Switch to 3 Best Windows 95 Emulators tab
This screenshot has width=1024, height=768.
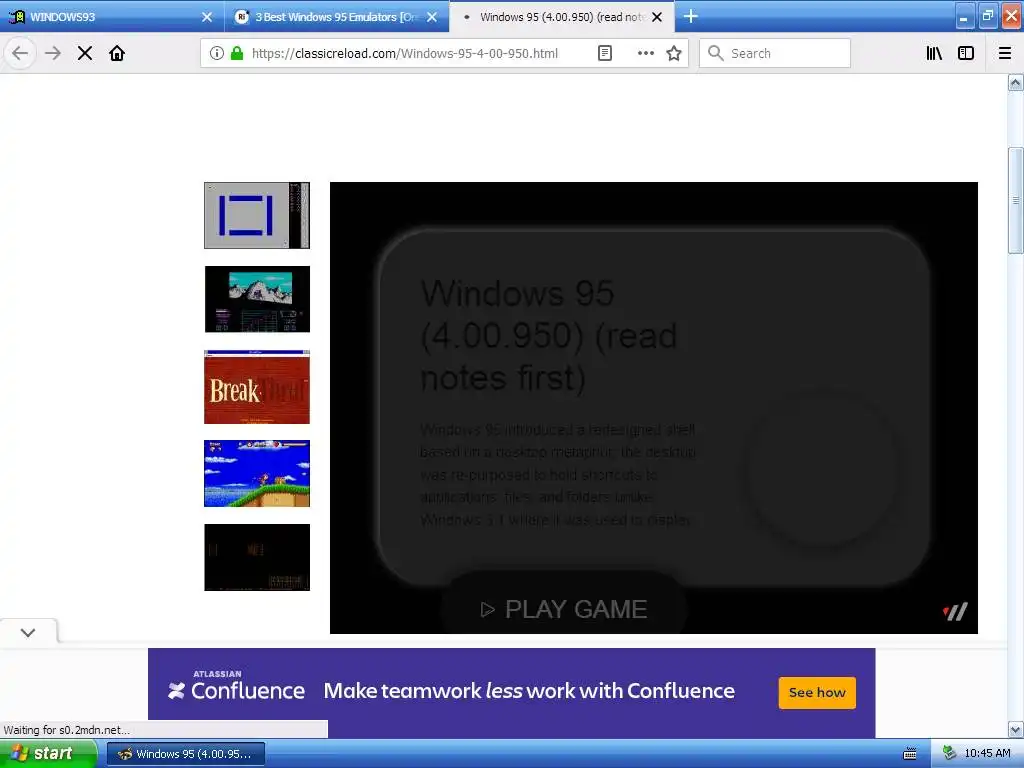(337, 16)
